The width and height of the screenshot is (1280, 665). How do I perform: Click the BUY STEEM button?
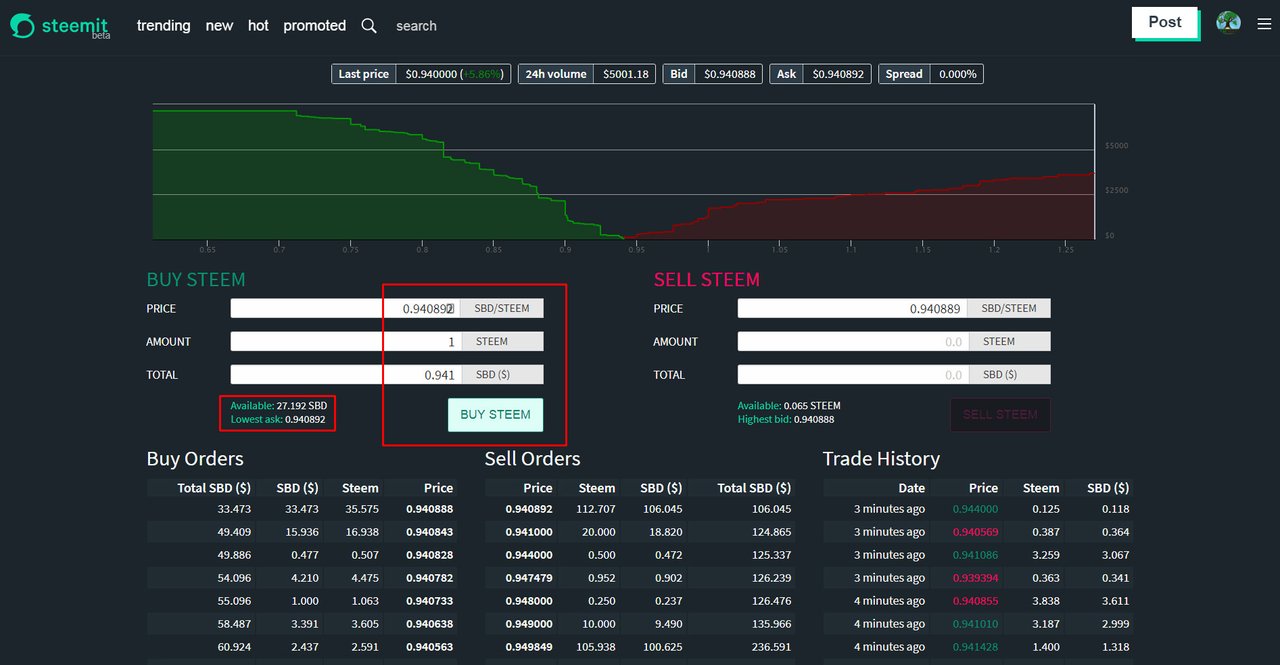coord(495,415)
